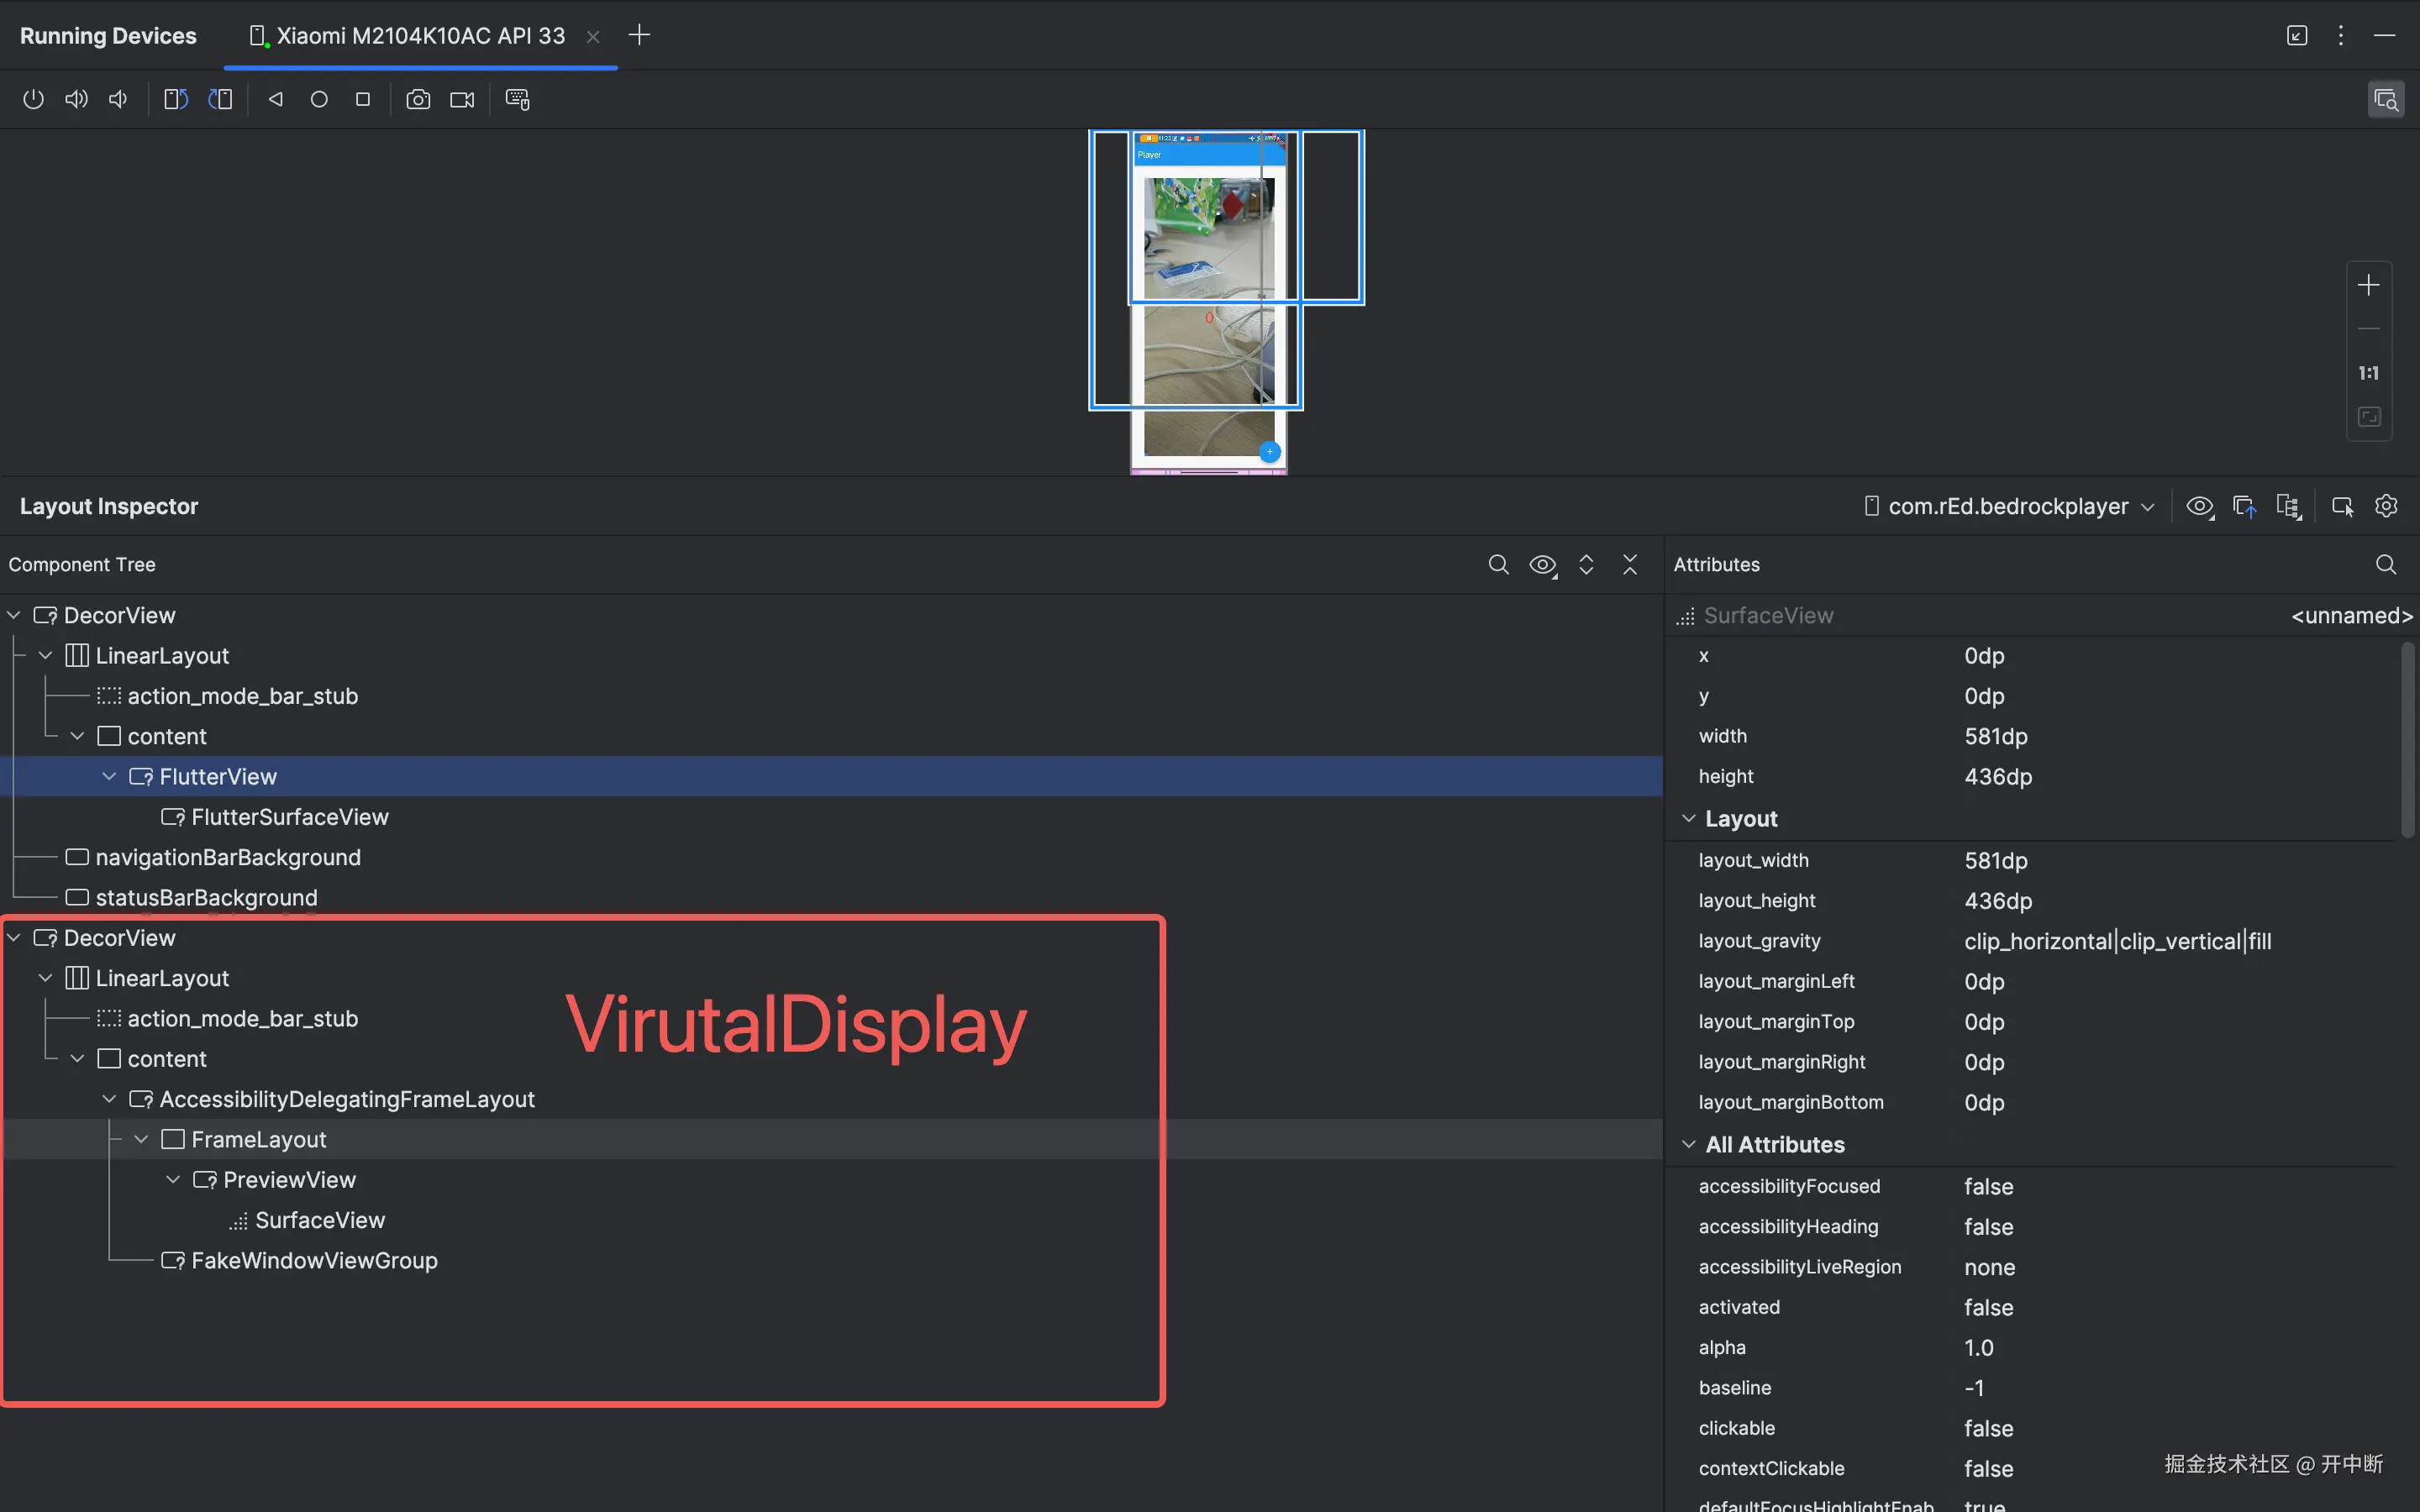Click the zoom in plus button
The image size is (2420, 1512).
[x=2368, y=286]
